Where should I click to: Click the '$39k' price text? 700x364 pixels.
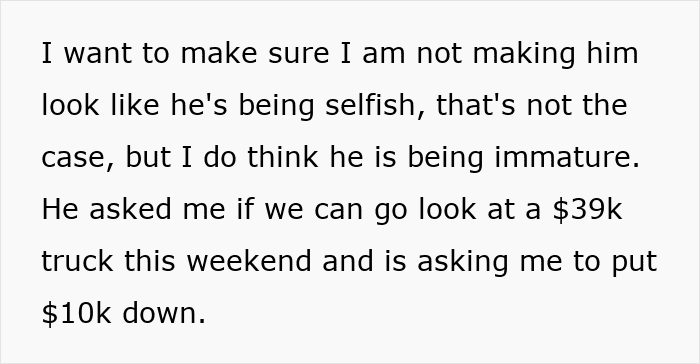pyautogui.click(x=587, y=209)
